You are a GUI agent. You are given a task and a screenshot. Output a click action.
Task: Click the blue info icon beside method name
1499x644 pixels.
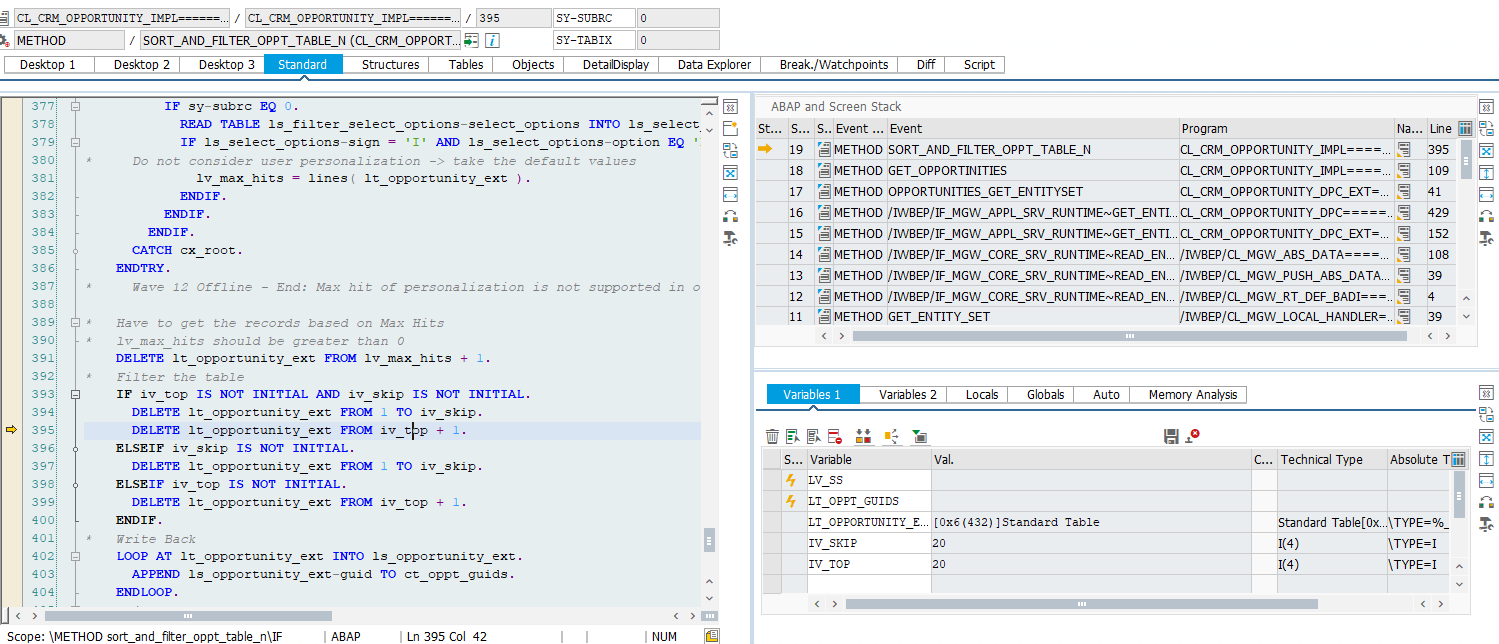pyautogui.click(x=492, y=41)
